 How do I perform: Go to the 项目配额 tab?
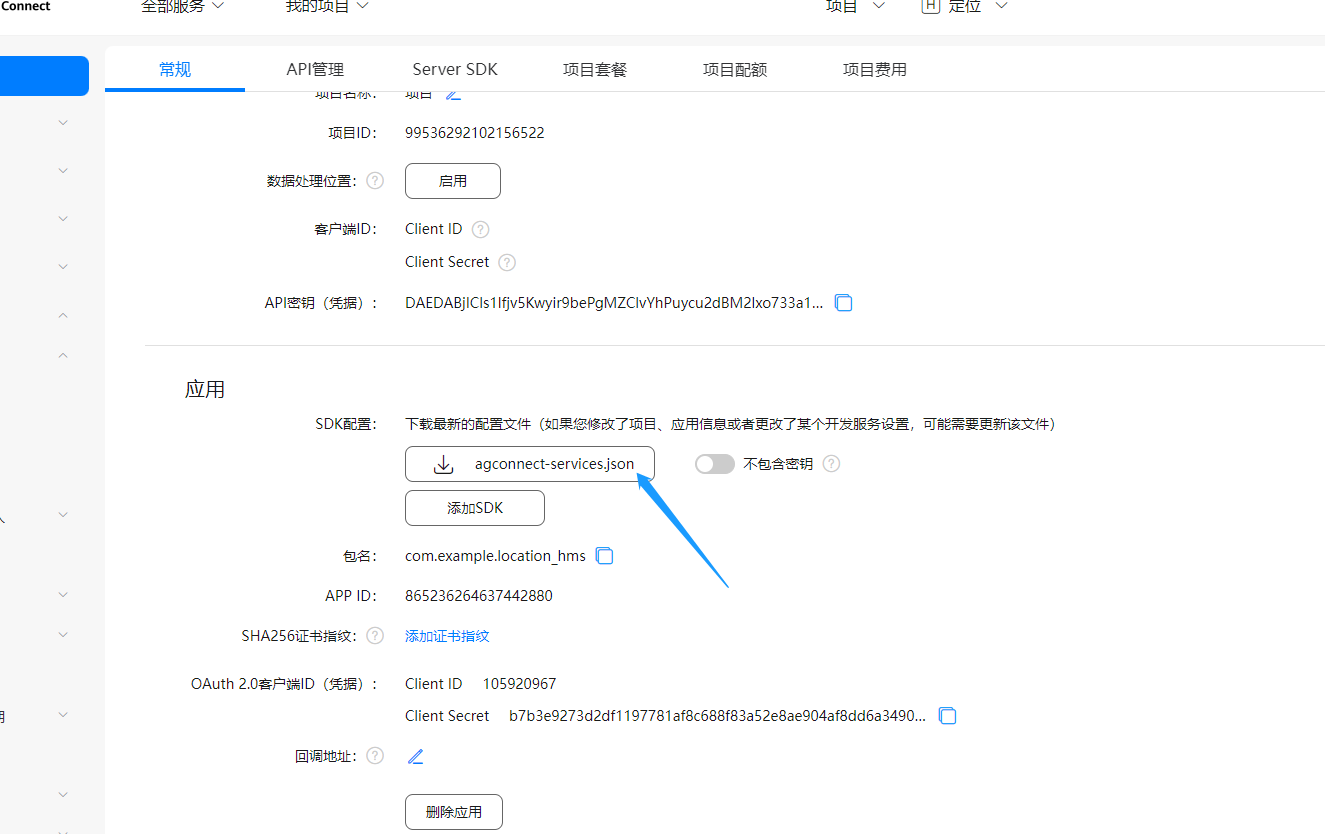click(735, 69)
